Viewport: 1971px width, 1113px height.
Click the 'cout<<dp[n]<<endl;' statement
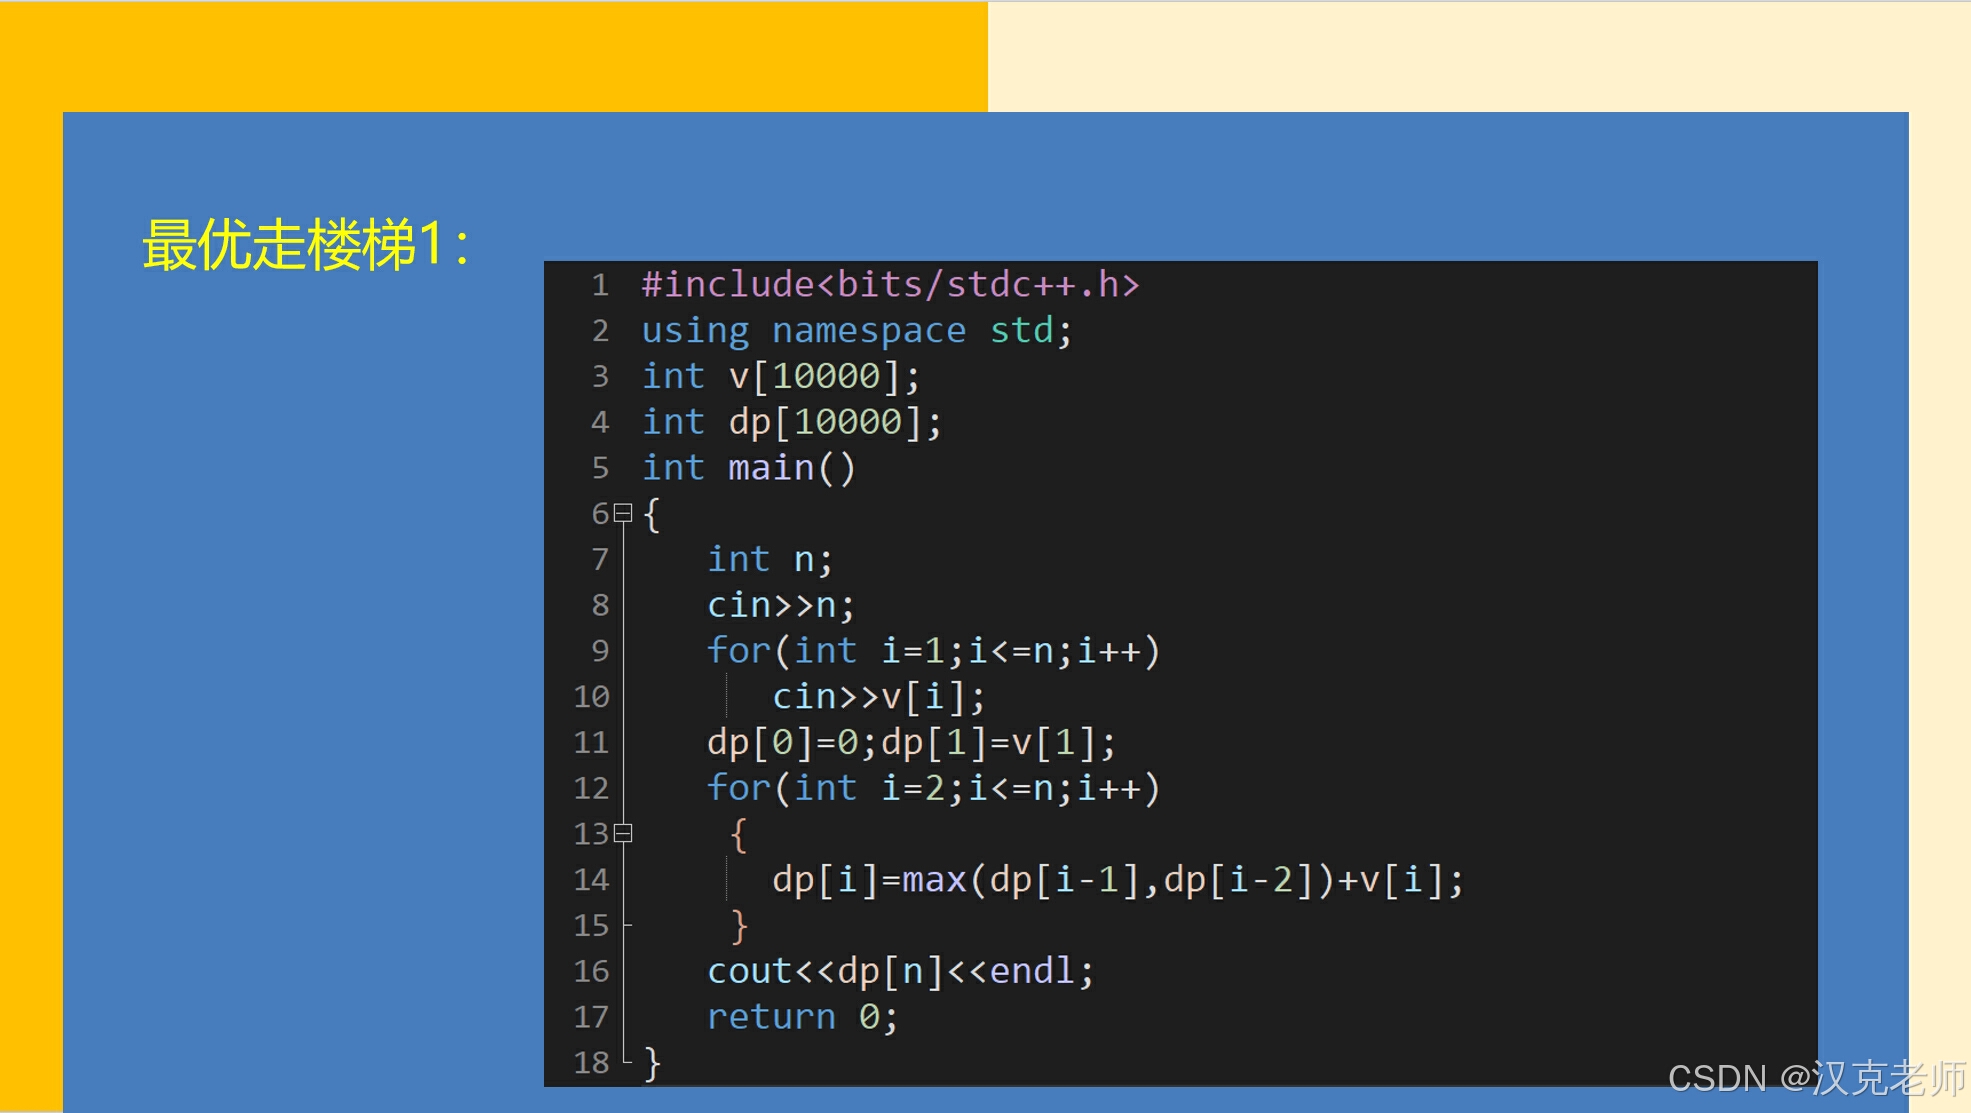900,971
